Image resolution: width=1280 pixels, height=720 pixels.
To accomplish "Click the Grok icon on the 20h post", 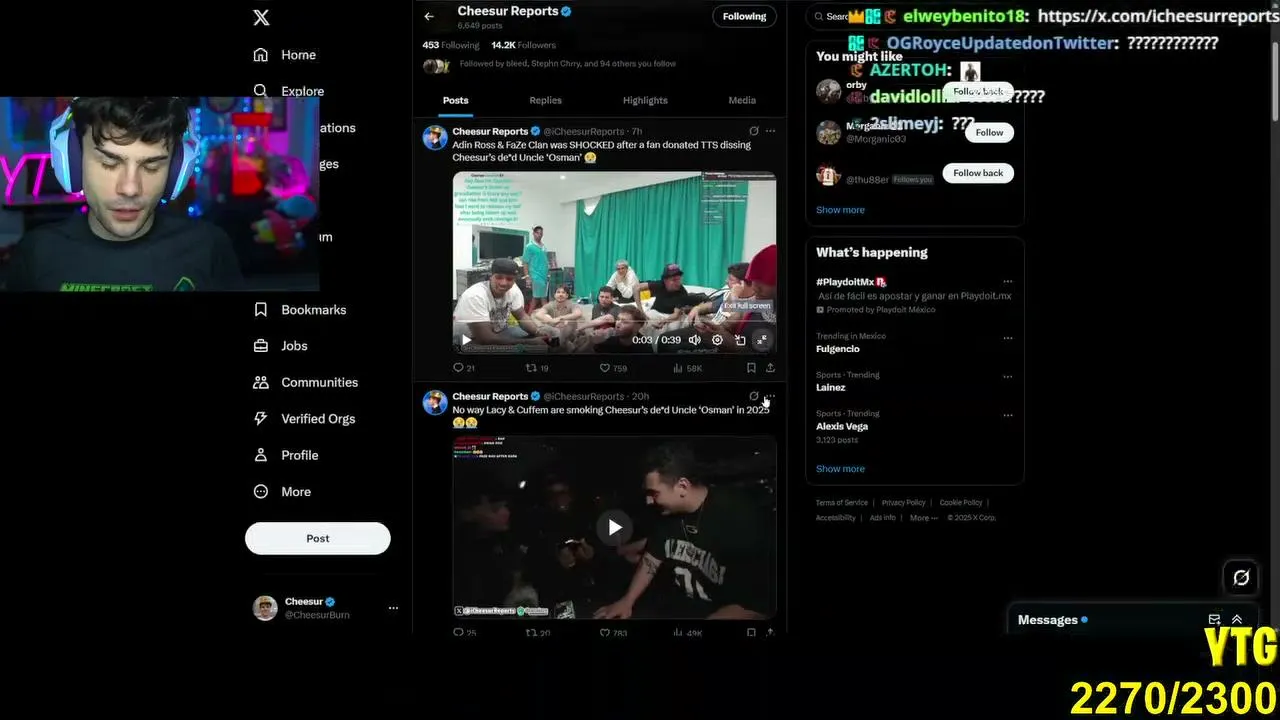I will (x=754, y=396).
